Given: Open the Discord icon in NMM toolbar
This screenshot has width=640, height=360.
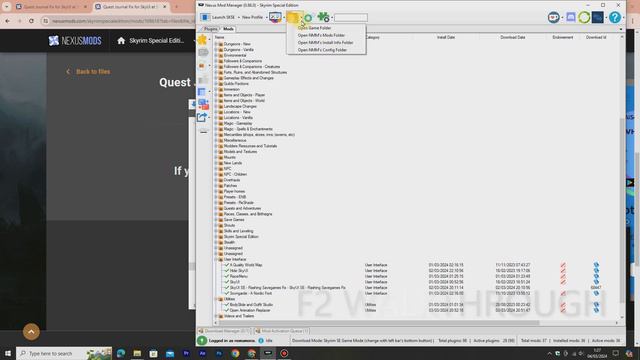Looking at the screenshot, I should coord(571,17).
